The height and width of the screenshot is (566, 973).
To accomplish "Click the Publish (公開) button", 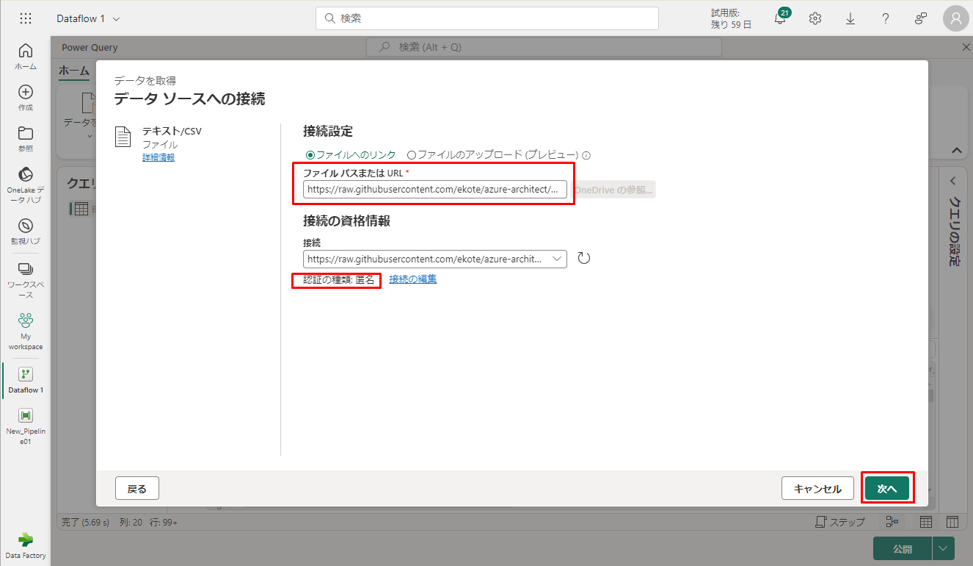I will 903,549.
